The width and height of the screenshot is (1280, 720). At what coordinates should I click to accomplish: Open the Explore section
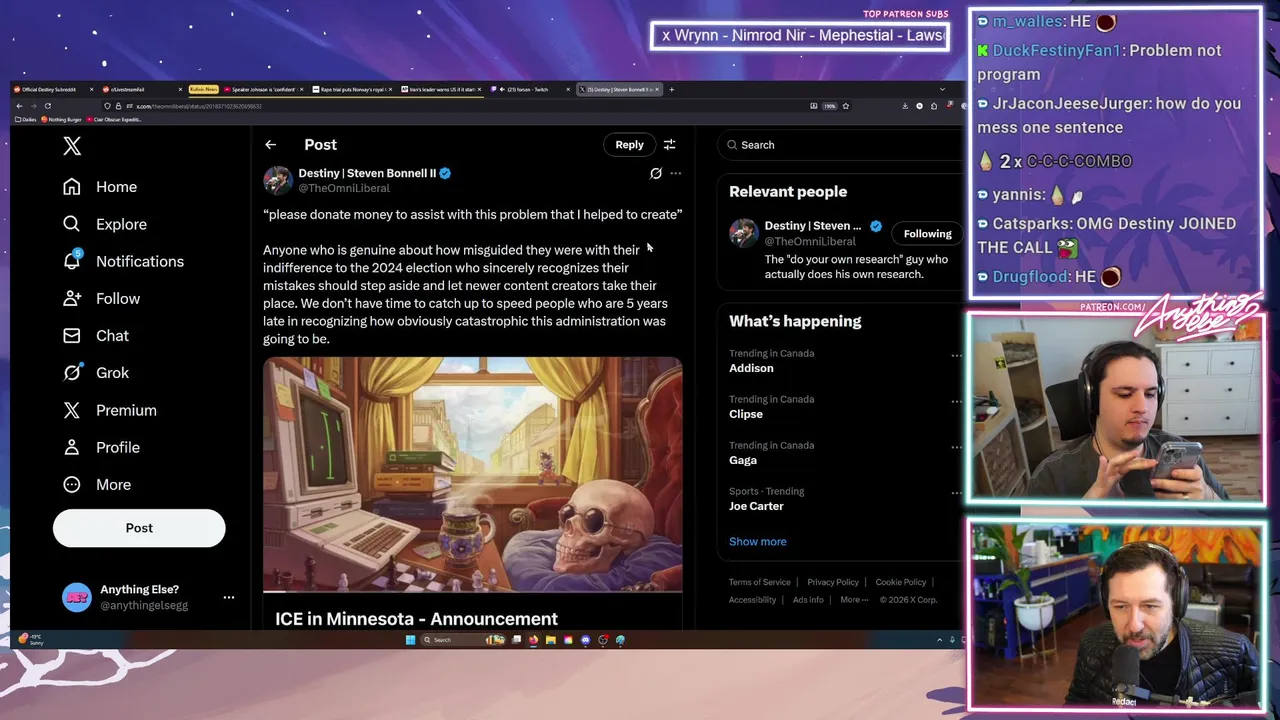click(105, 224)
